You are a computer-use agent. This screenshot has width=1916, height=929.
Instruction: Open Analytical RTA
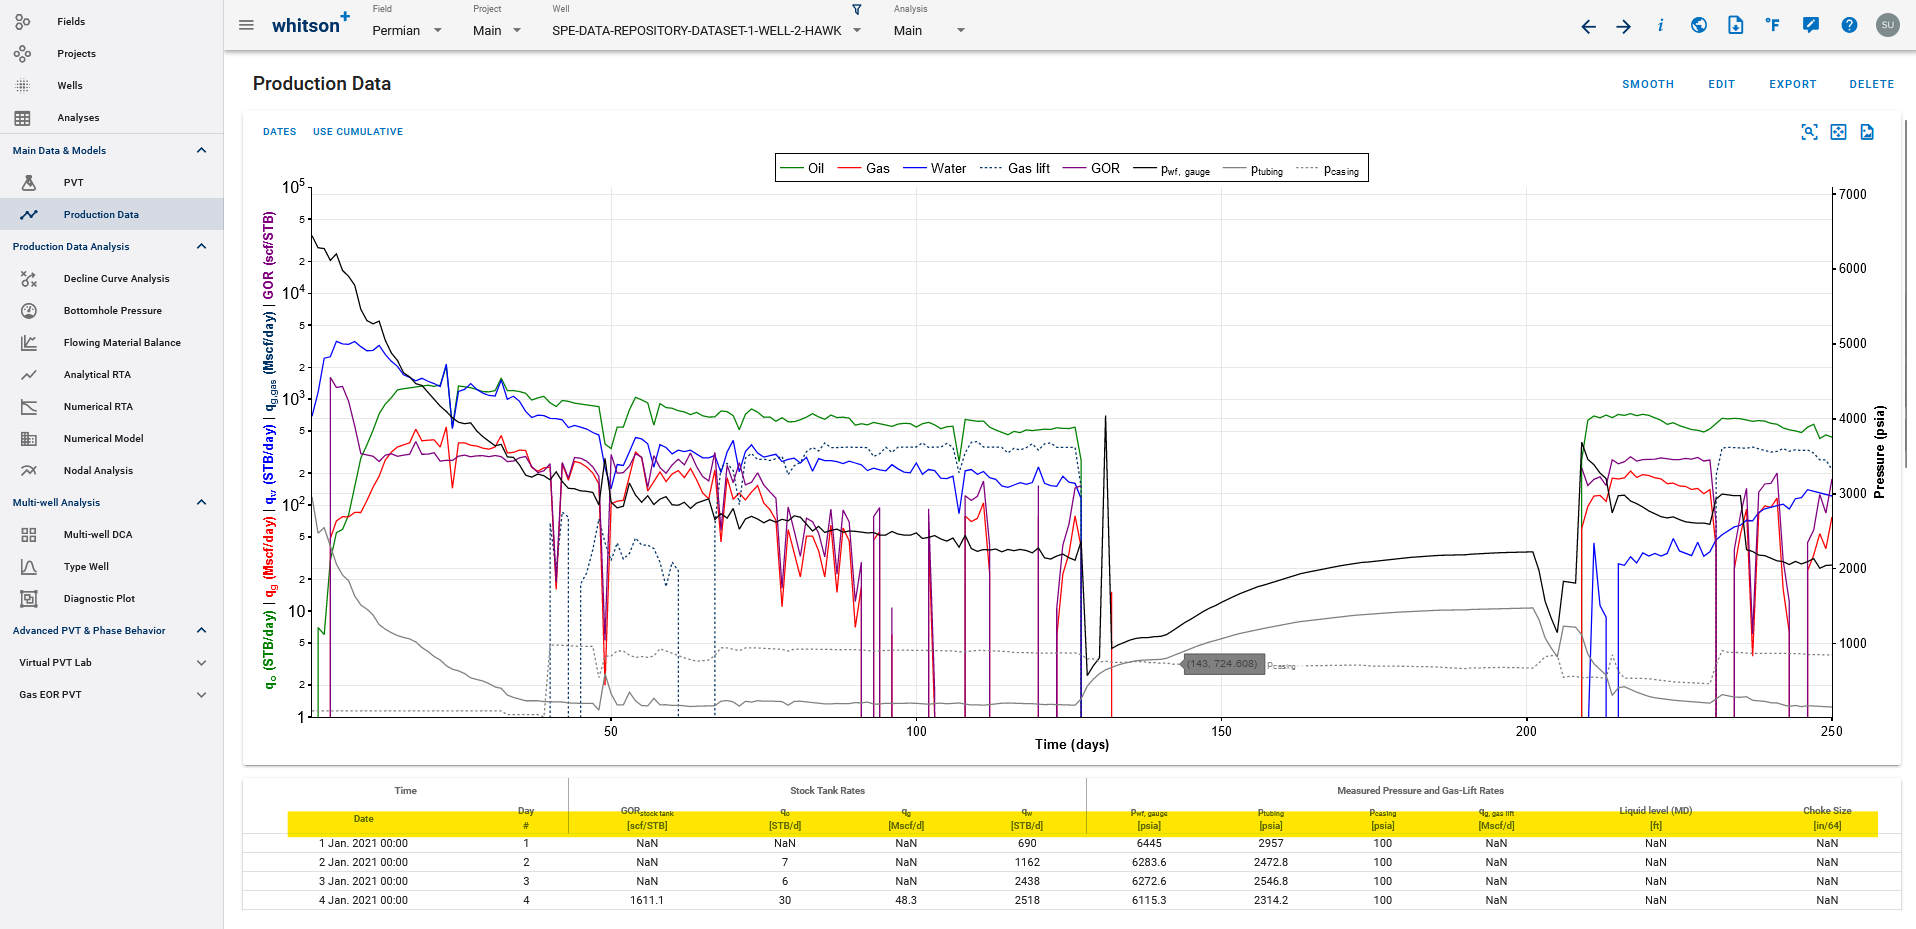[x=111, y=375]
